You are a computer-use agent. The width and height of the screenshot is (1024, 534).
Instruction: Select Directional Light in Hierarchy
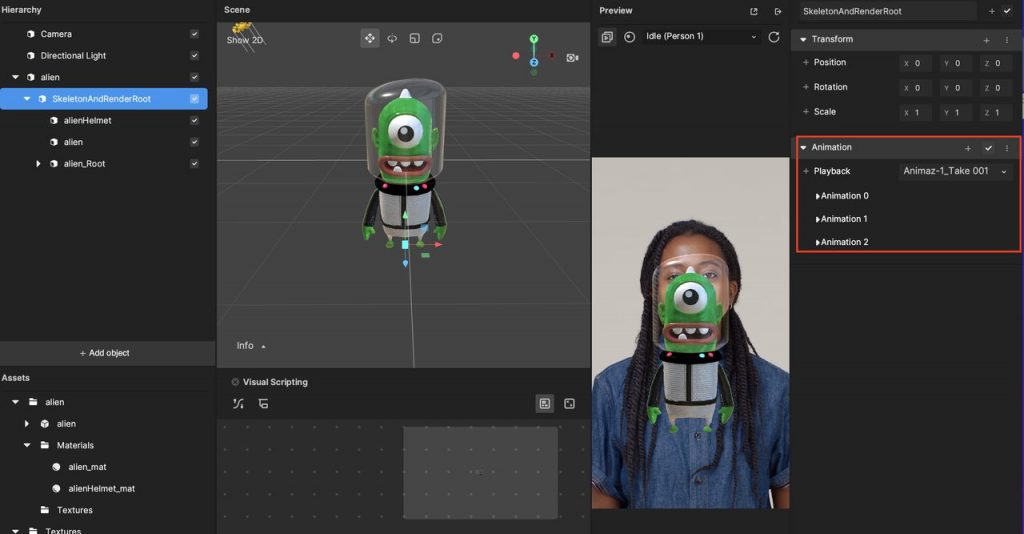(x=73, y=55)
